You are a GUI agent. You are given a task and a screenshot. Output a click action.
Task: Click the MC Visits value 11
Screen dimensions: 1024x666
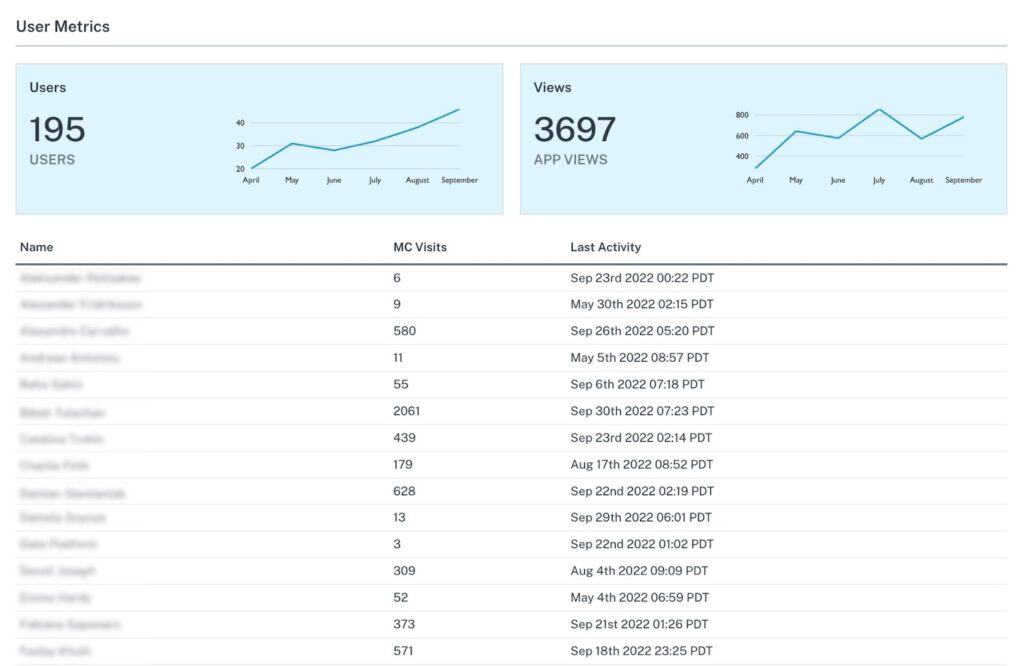398,358
